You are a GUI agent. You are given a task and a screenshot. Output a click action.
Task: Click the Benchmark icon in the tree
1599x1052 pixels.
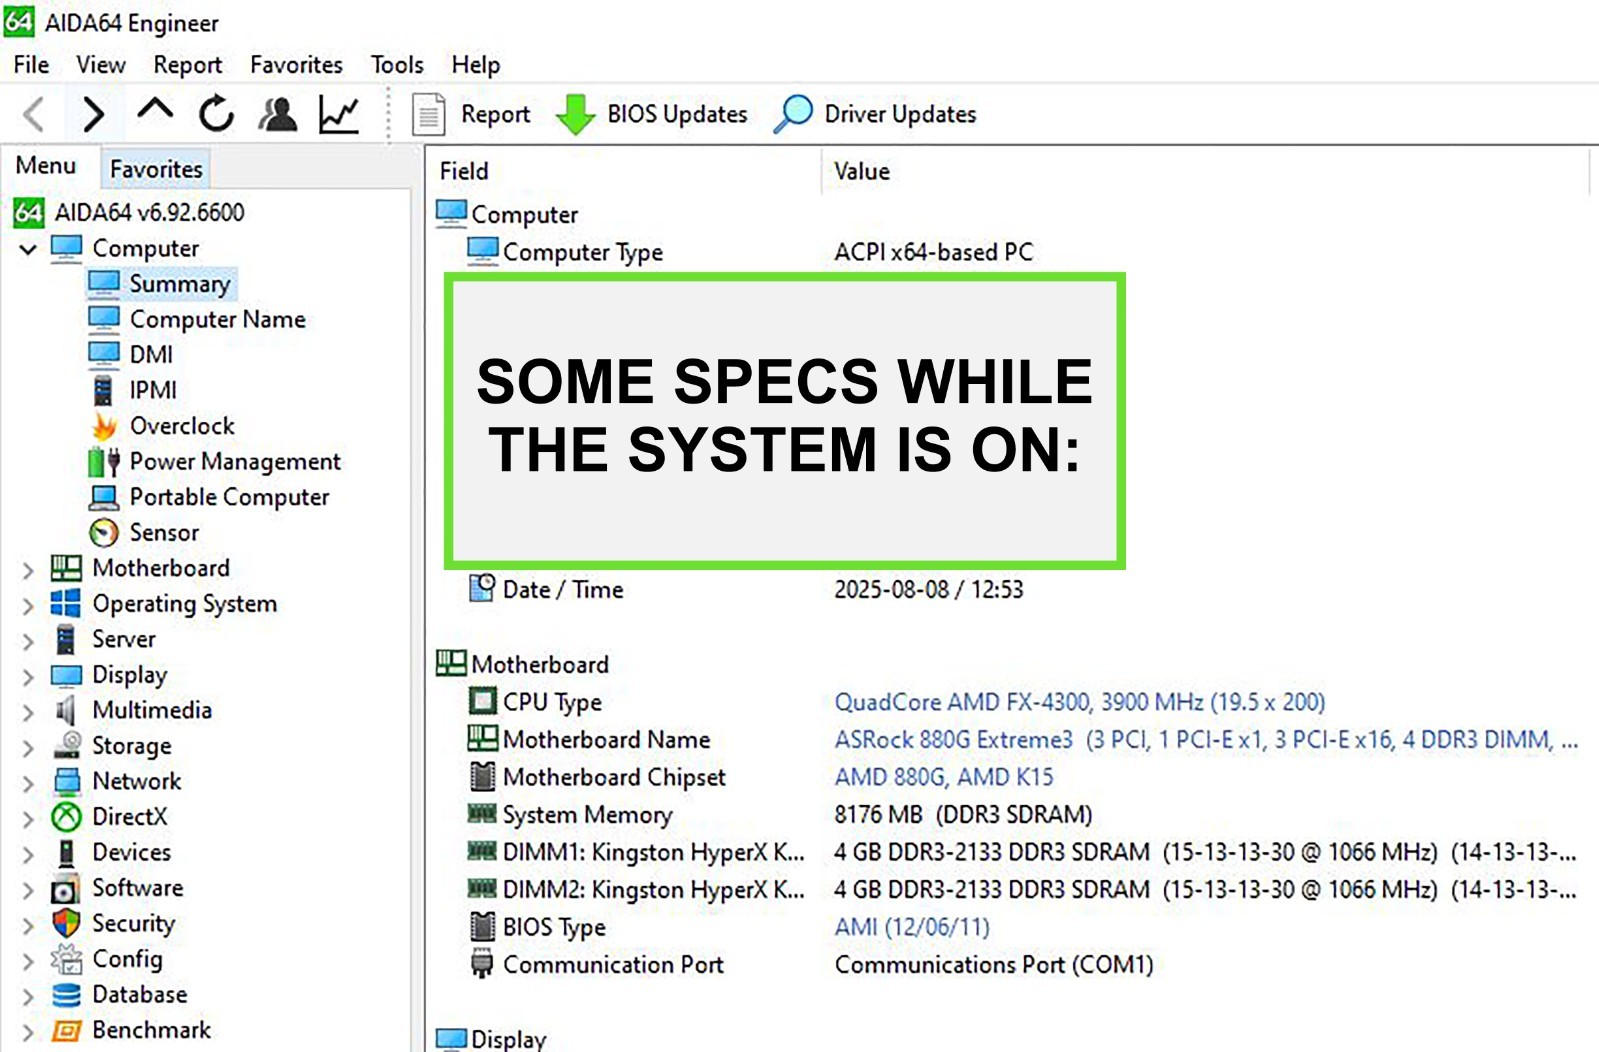tap(66, 1030)
